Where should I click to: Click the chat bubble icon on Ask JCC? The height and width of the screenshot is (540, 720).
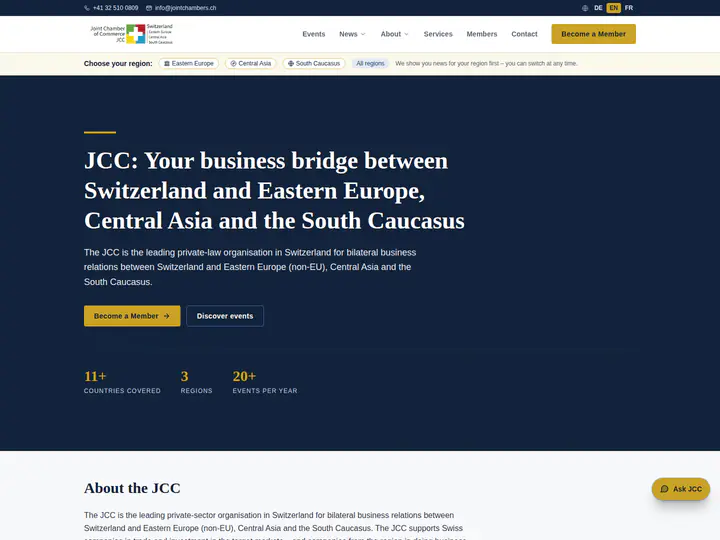pos(664,489)
